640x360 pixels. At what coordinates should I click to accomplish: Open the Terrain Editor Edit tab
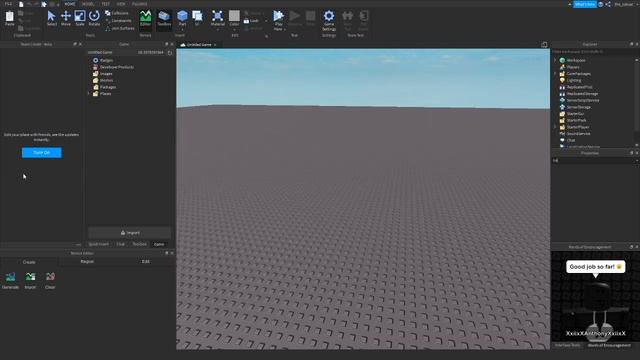(x=146, y=262)
